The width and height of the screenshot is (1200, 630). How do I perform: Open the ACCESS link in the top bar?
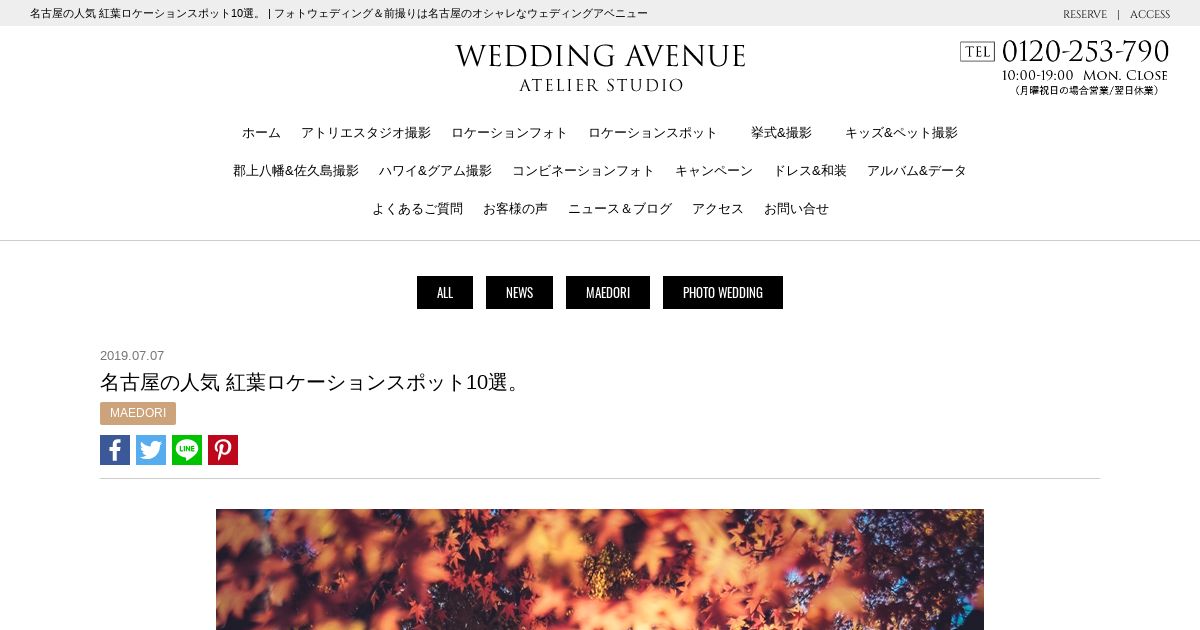tap(1150, 14)
